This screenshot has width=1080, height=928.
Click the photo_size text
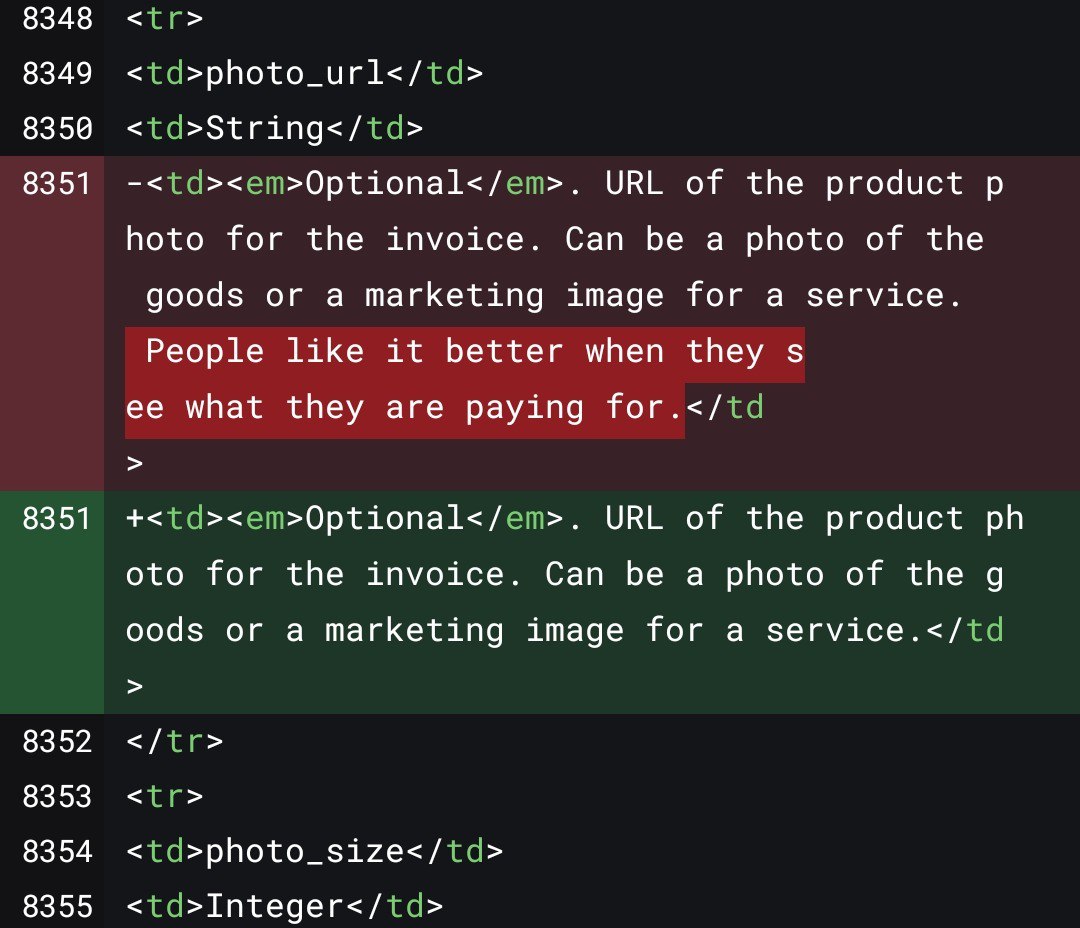[x=305, y=852]
